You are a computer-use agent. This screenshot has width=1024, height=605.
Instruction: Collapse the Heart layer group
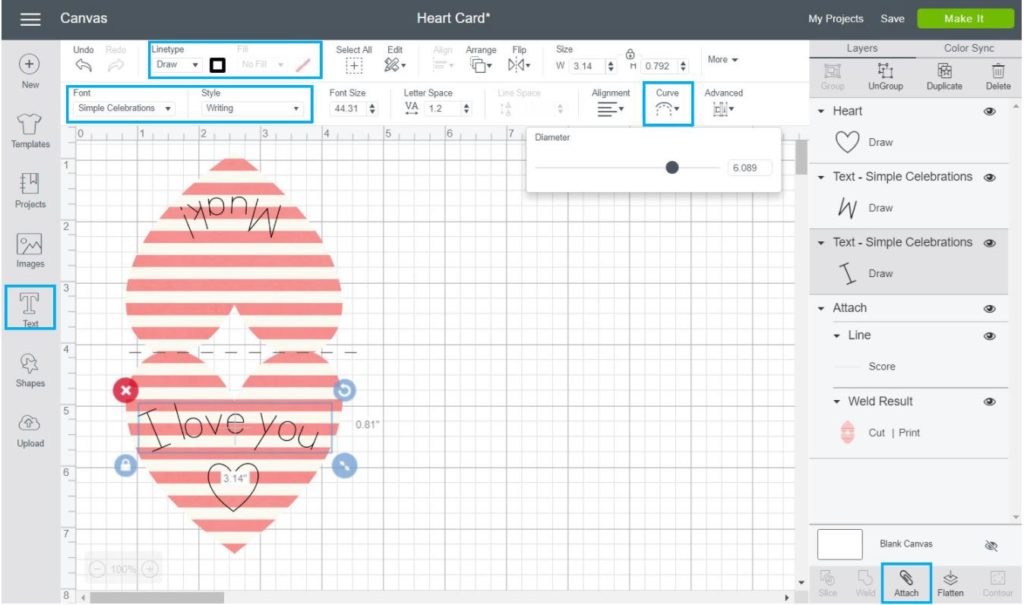(821, 112)
